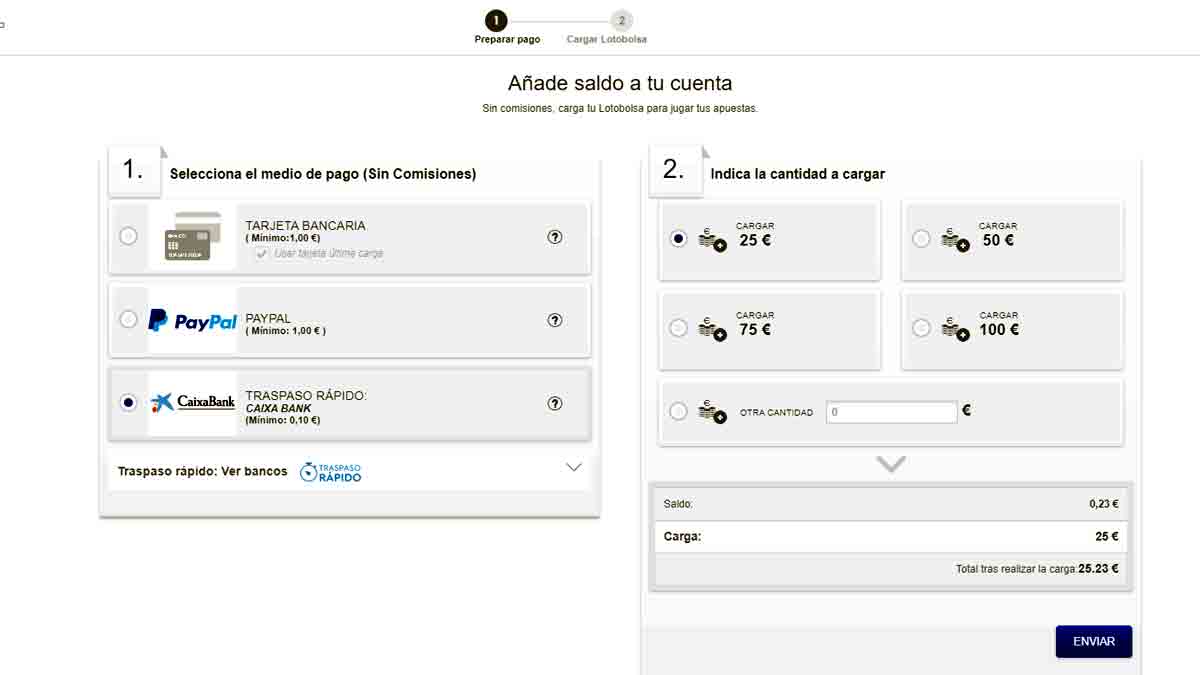
Task: Click the help icon for CaixaBank
Action: pyautogui.click(x=555, y=403)
